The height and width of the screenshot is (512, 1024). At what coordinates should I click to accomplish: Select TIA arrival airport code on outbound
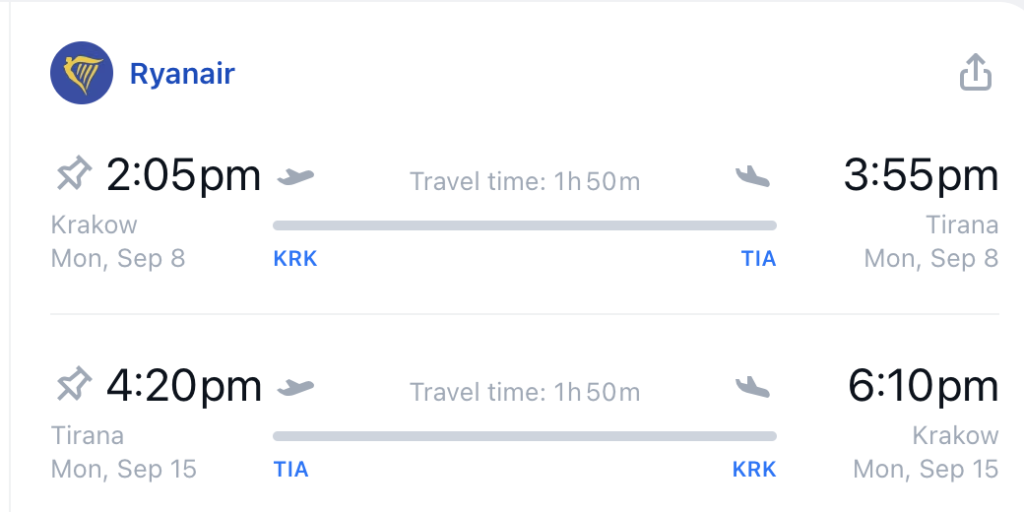click(x=759, y=259)
